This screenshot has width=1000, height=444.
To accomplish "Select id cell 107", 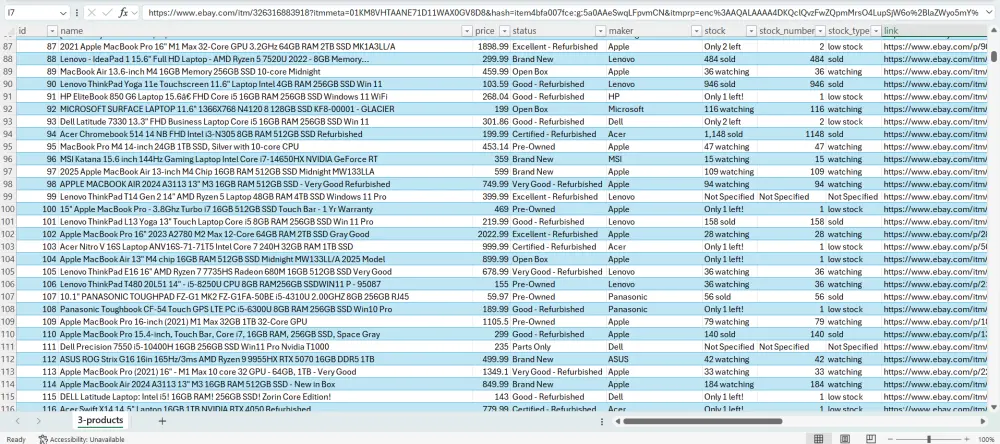I will 37,297.
